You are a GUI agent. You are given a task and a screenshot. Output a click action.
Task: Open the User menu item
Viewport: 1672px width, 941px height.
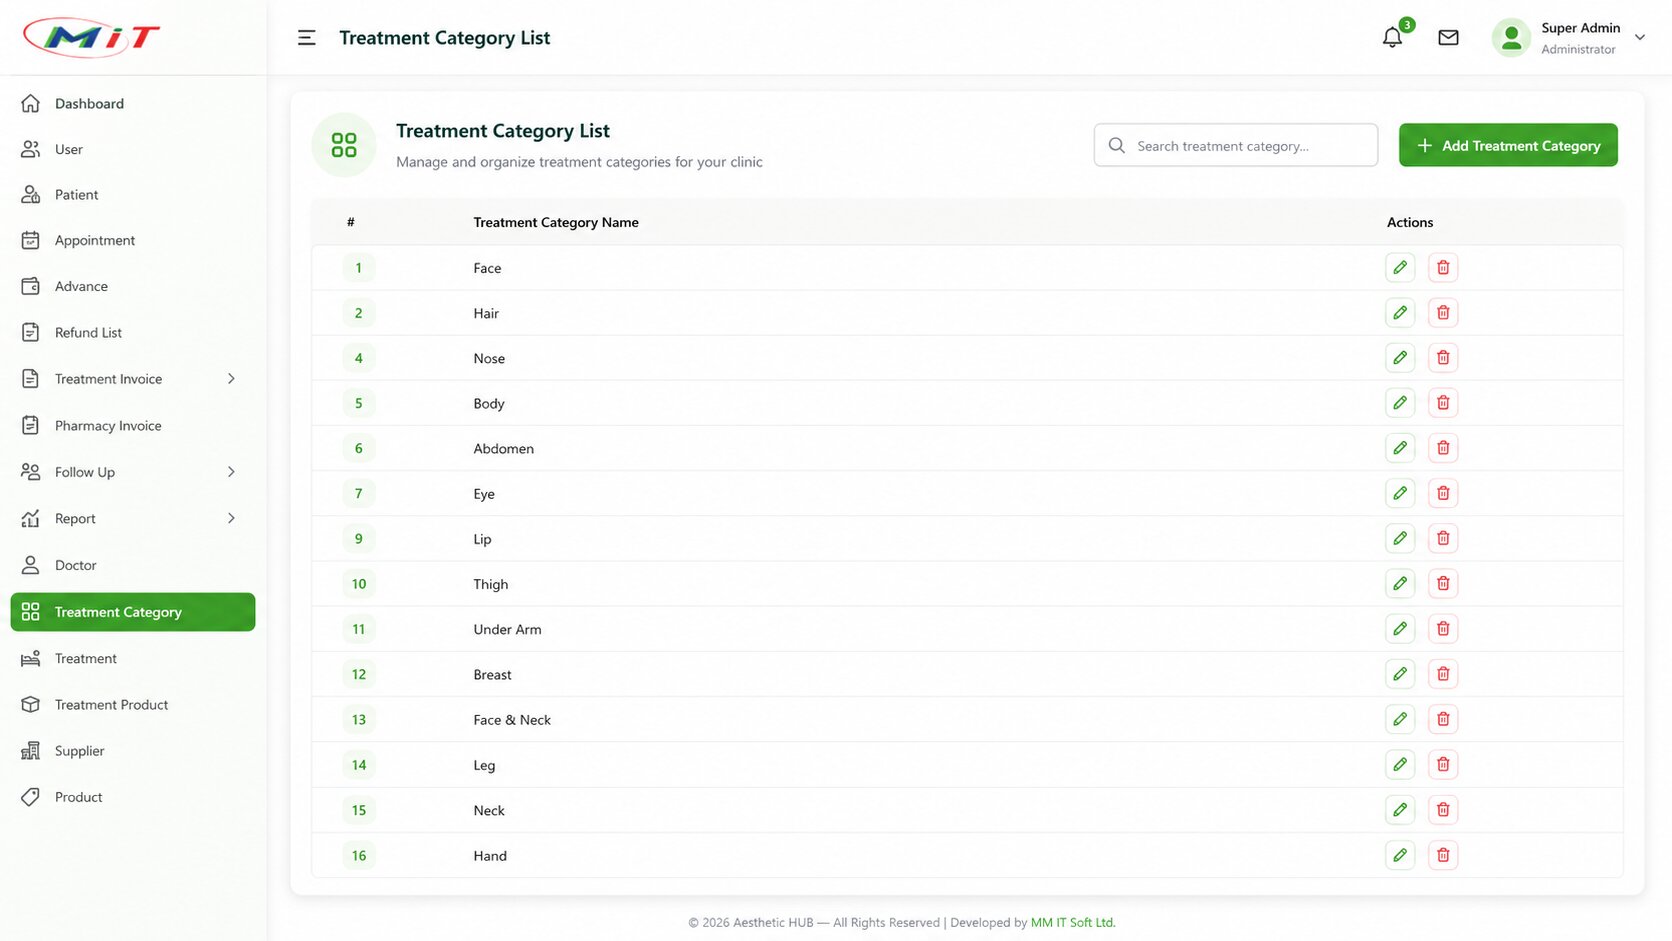pyautogui.click(x=133, y=149)
